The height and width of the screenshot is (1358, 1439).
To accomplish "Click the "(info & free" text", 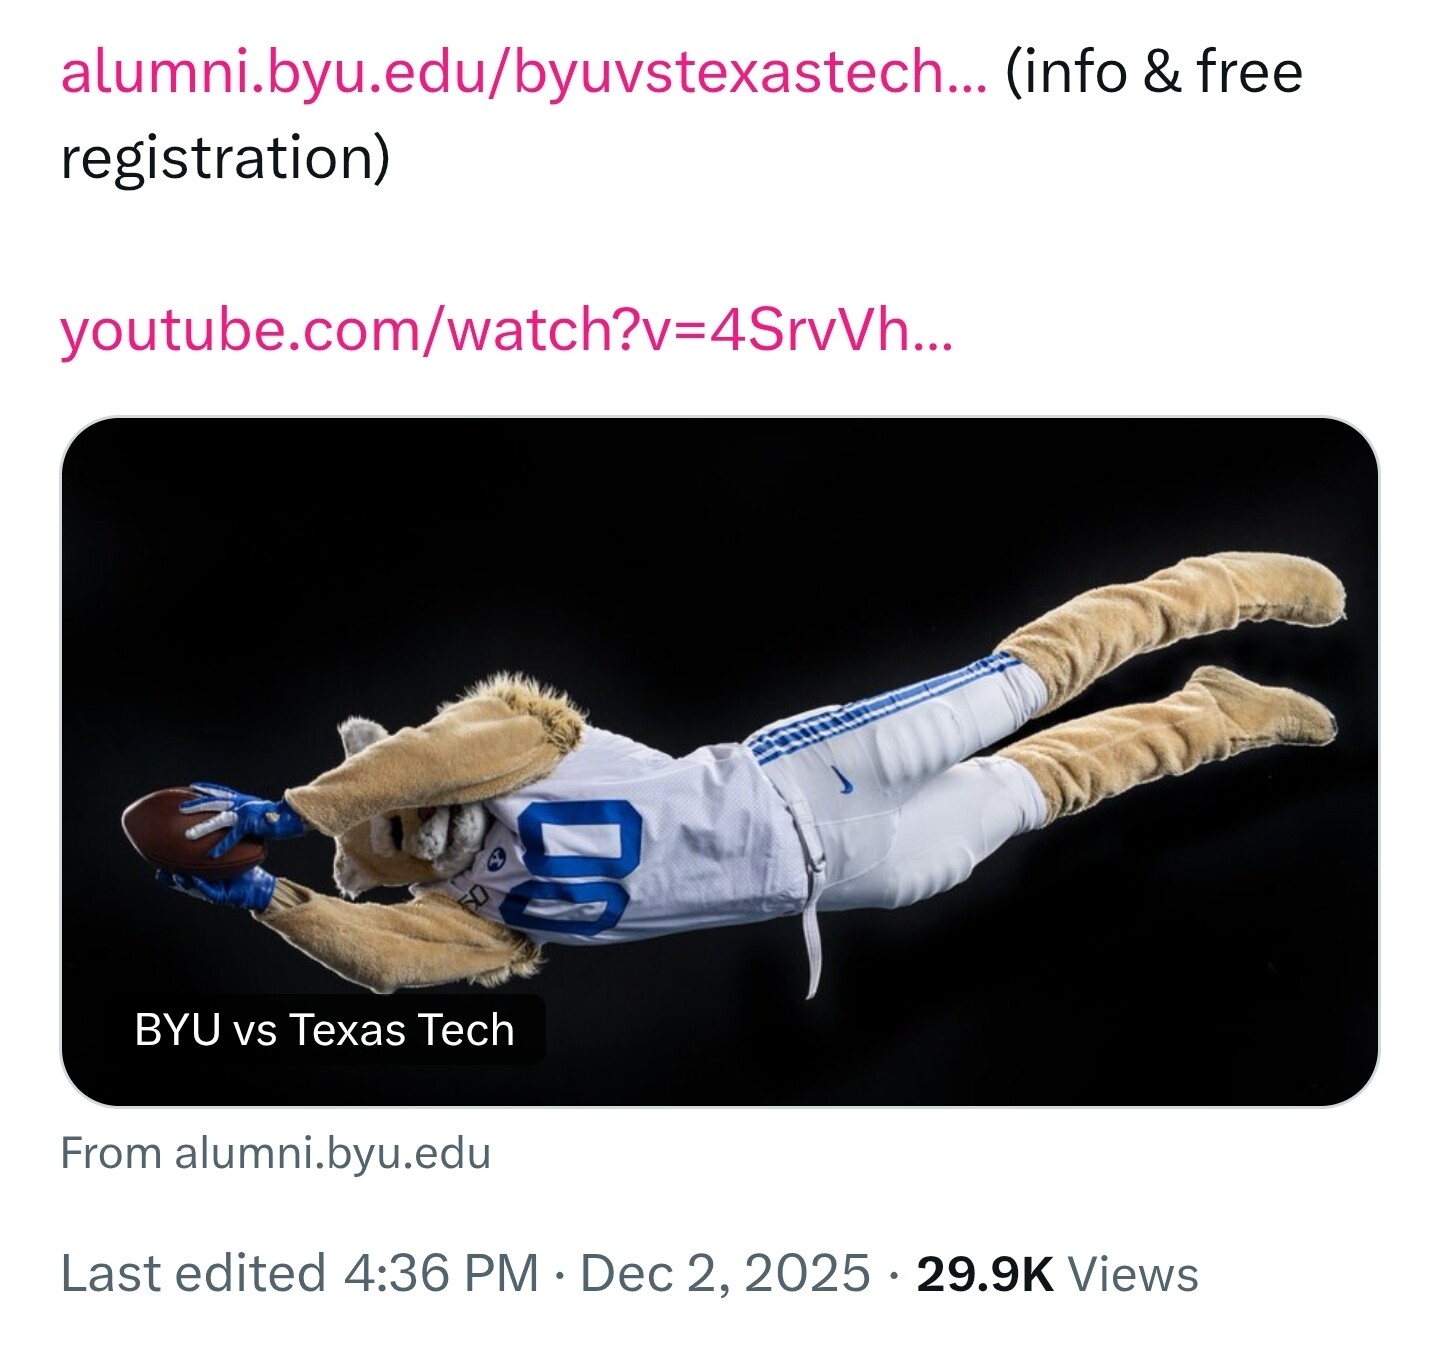I will pyautogui.click(x=1153, y=73).
